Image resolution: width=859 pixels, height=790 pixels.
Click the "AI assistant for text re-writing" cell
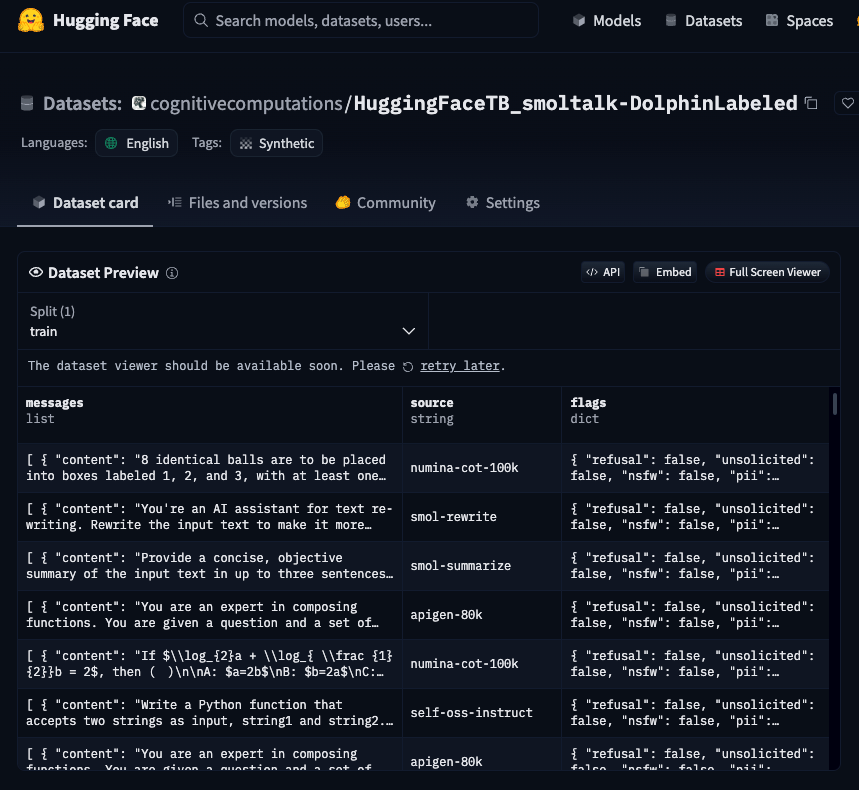[210, 517]
